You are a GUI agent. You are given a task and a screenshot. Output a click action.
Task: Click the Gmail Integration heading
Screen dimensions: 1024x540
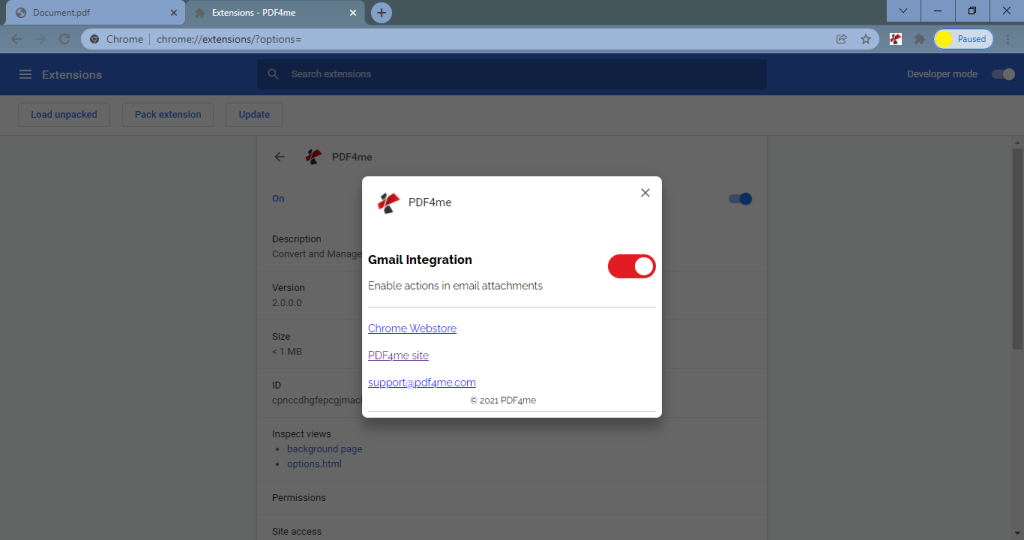(420, 260)
